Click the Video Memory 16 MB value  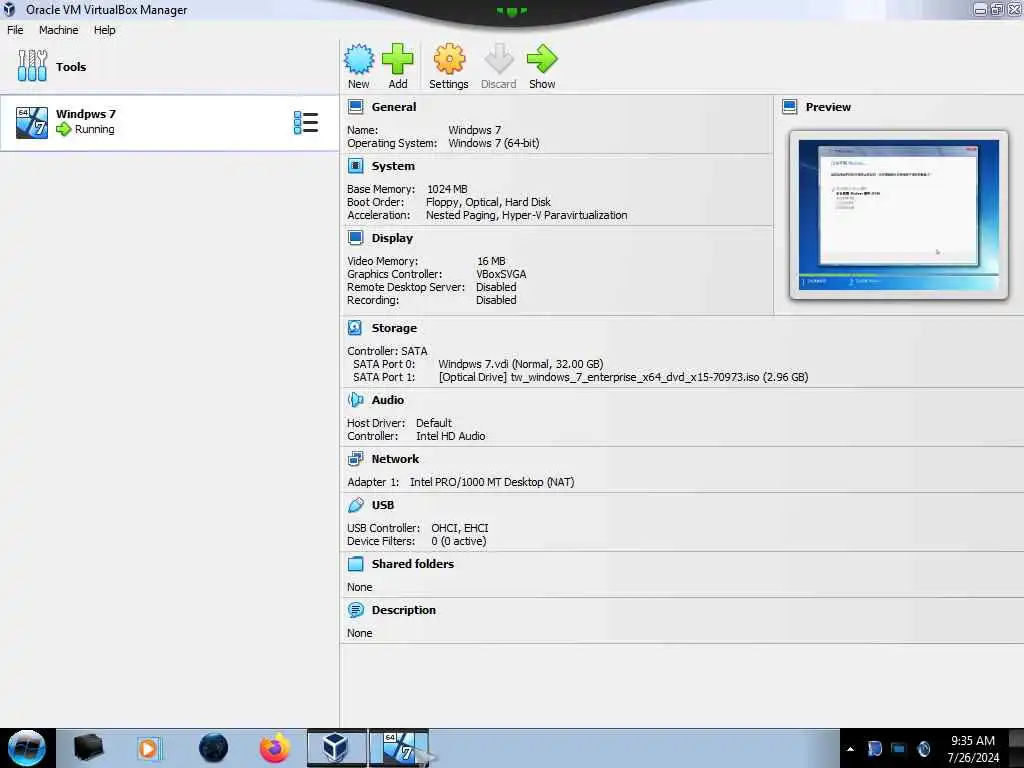tap(491, 261)
